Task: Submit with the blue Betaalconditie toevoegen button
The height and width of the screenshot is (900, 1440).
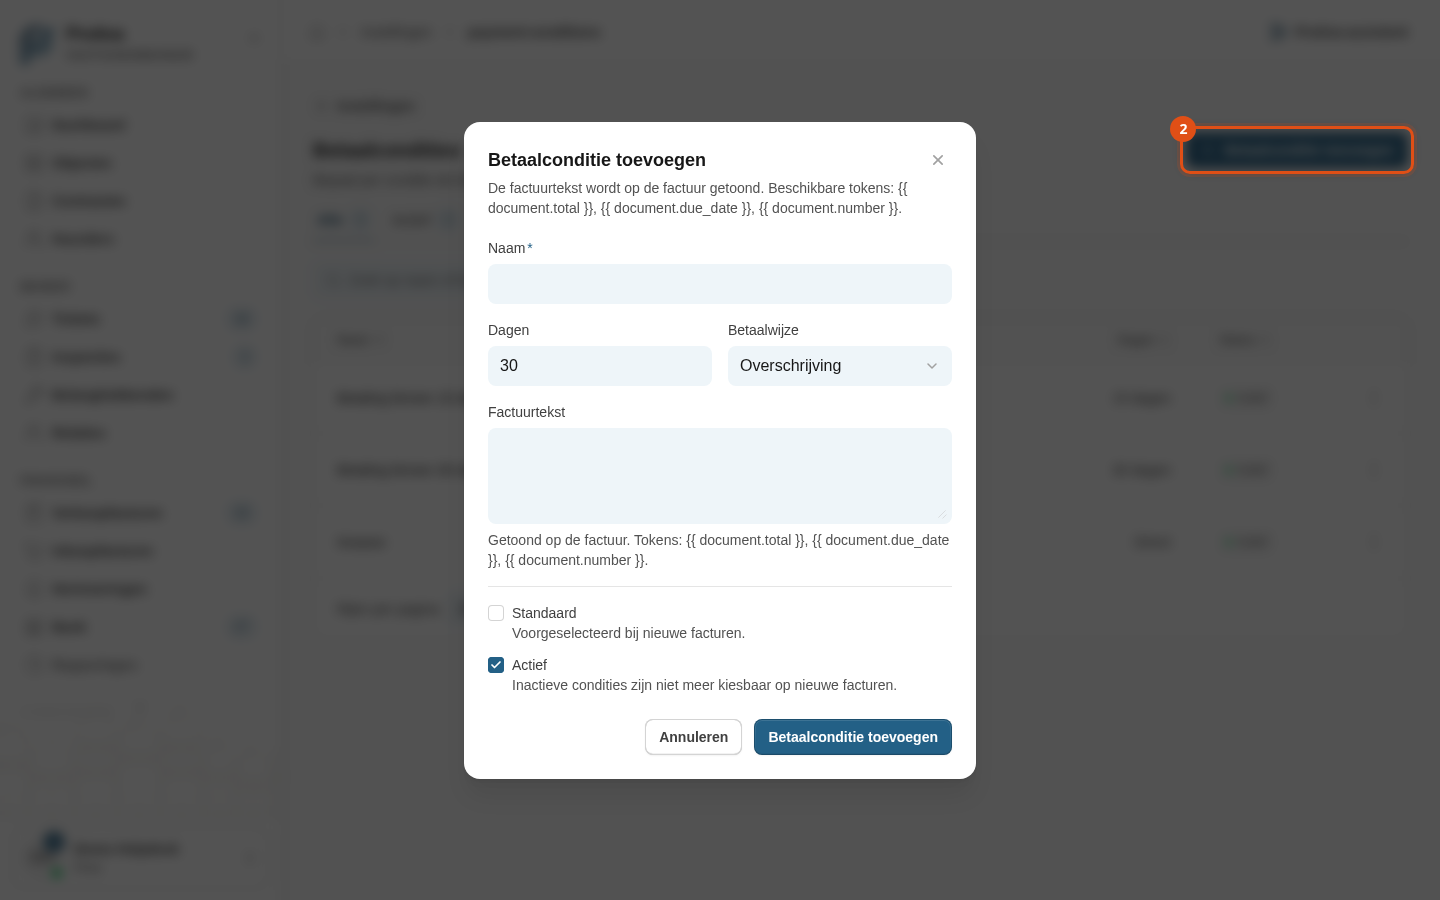Action: click(853, 737)
